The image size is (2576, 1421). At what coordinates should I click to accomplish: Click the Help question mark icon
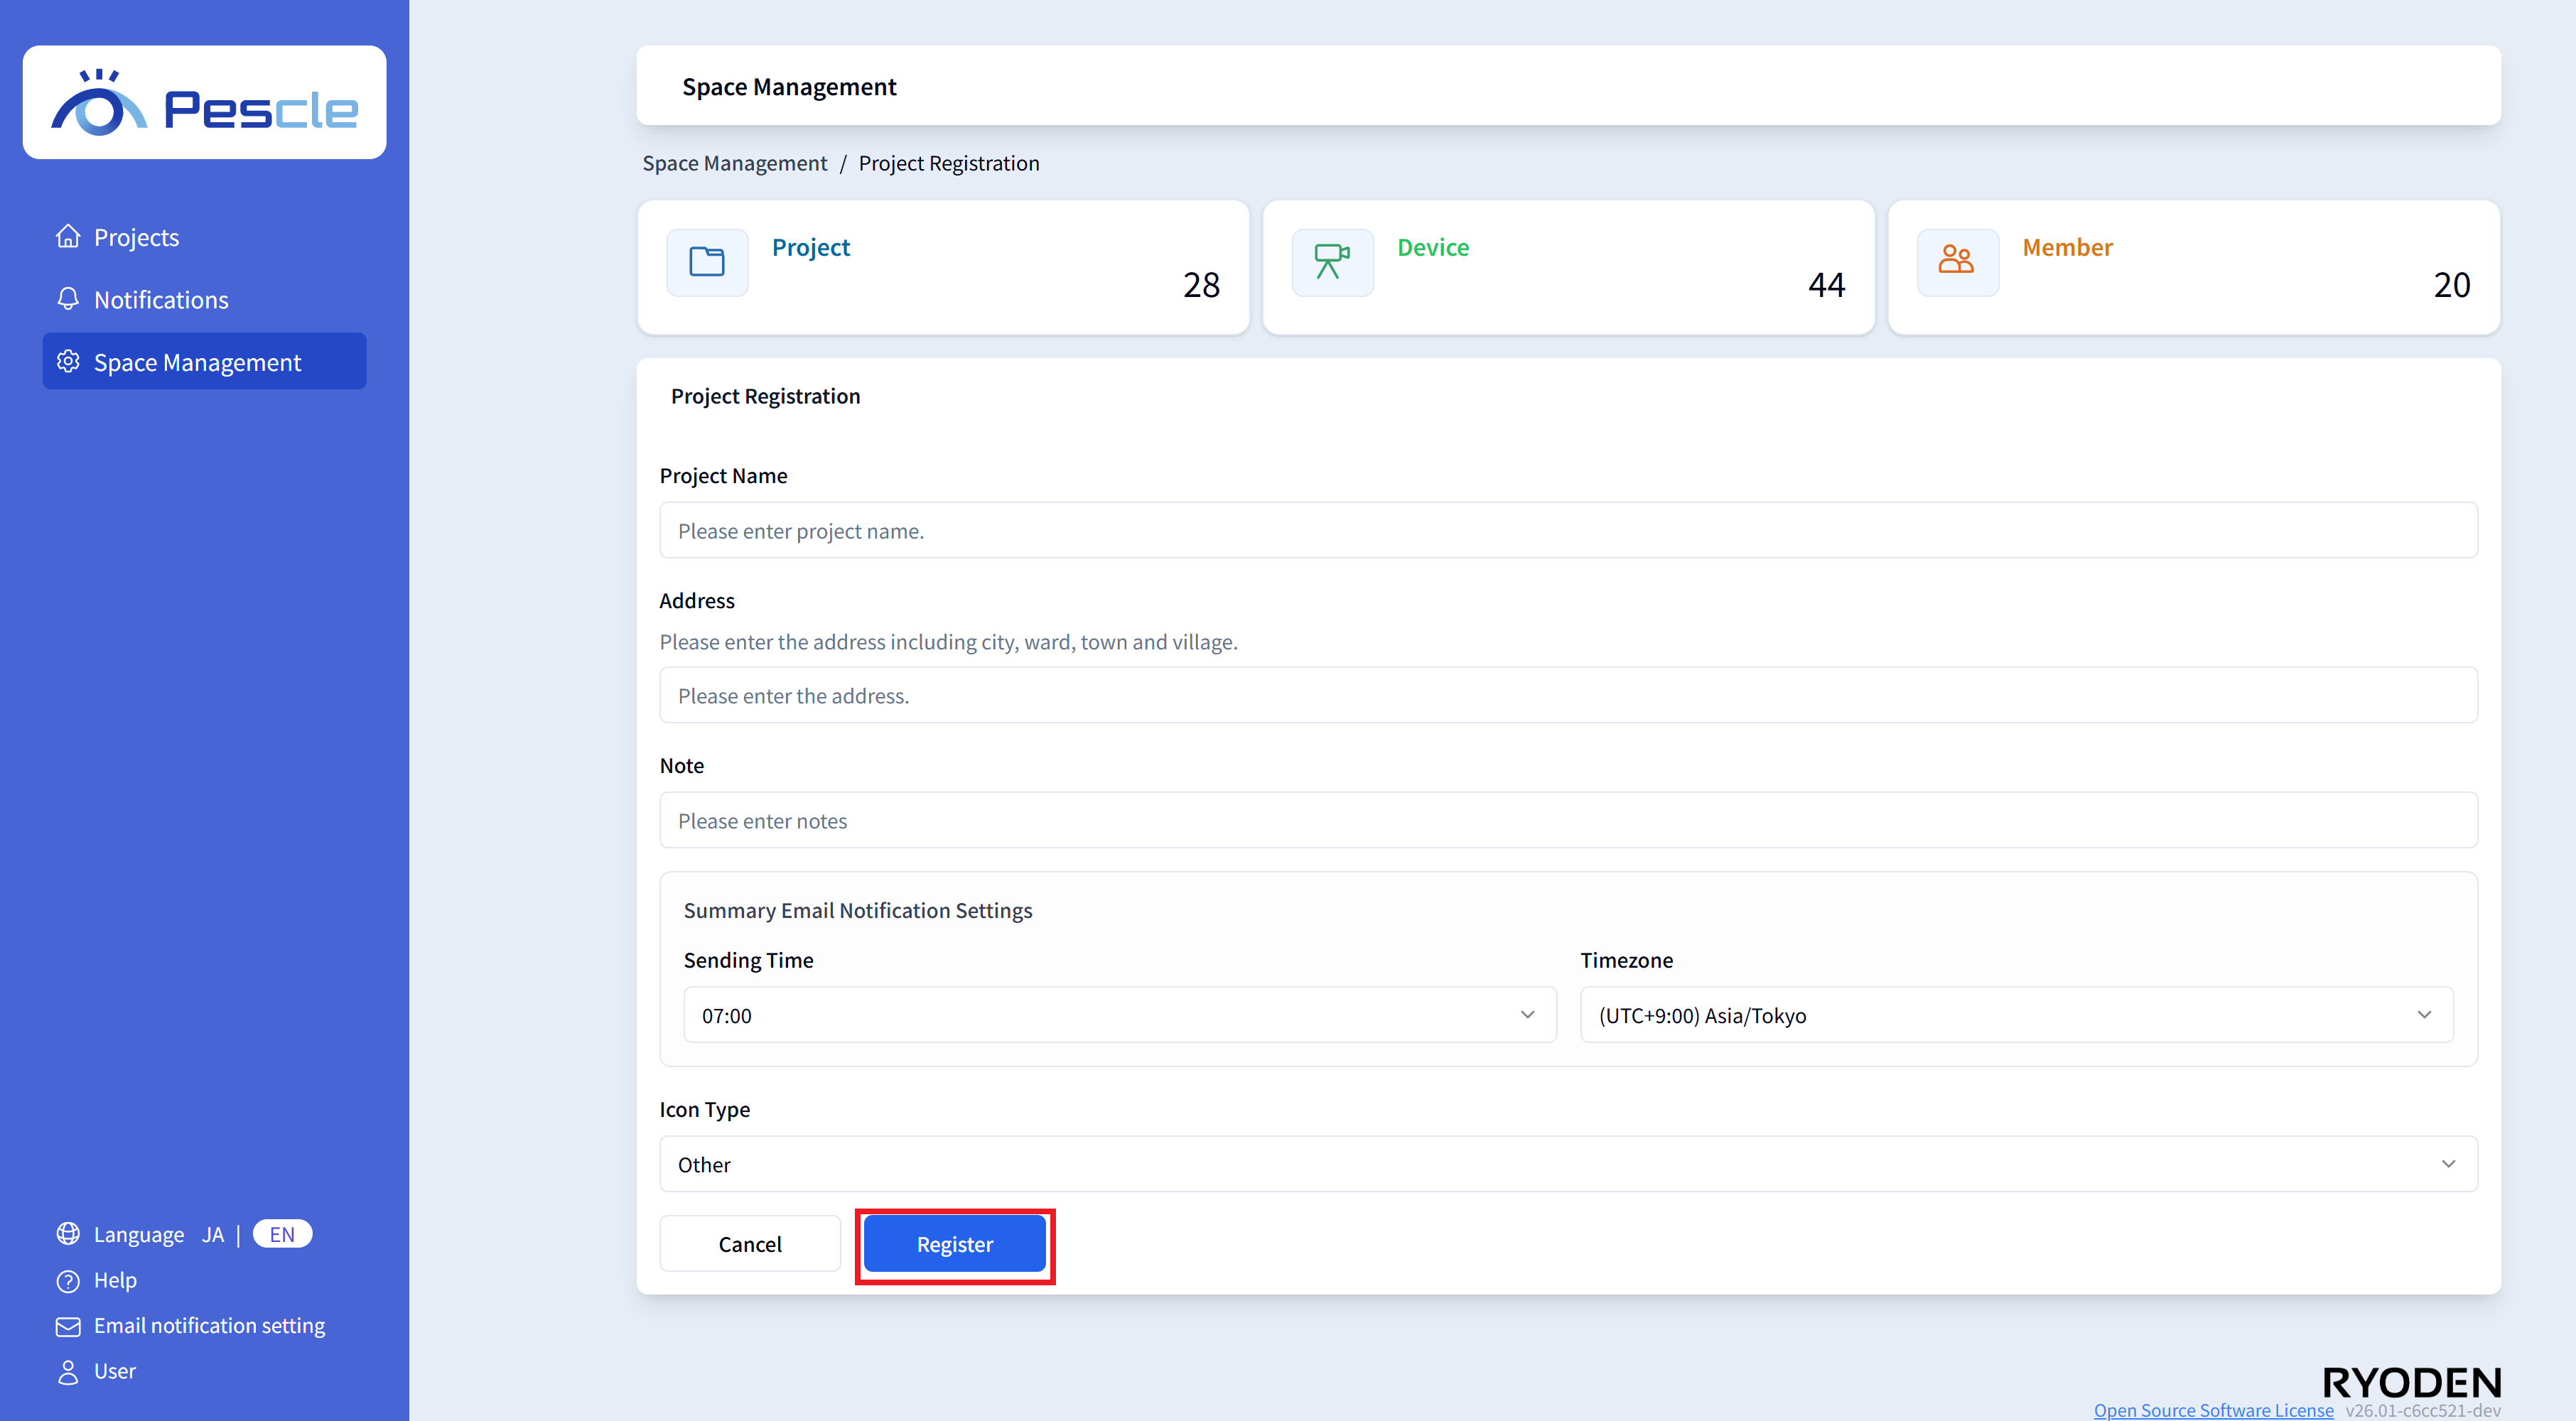tap(68, 1280)
